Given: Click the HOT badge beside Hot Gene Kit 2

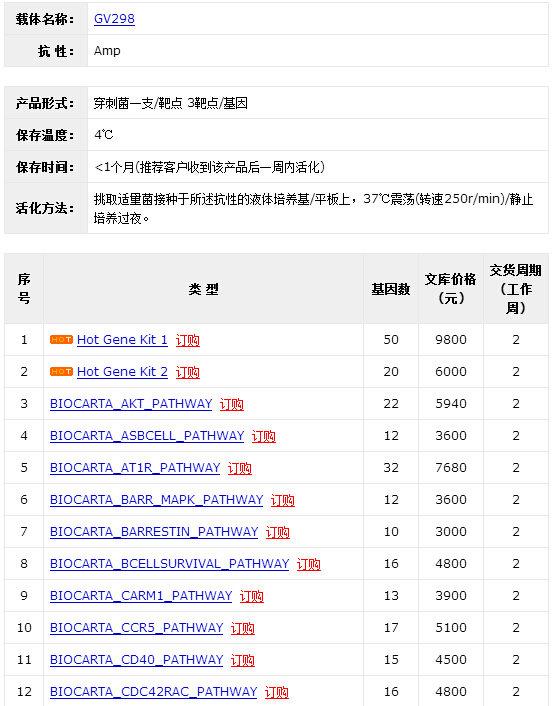Looking at the screenshot, I should point(61,371).
